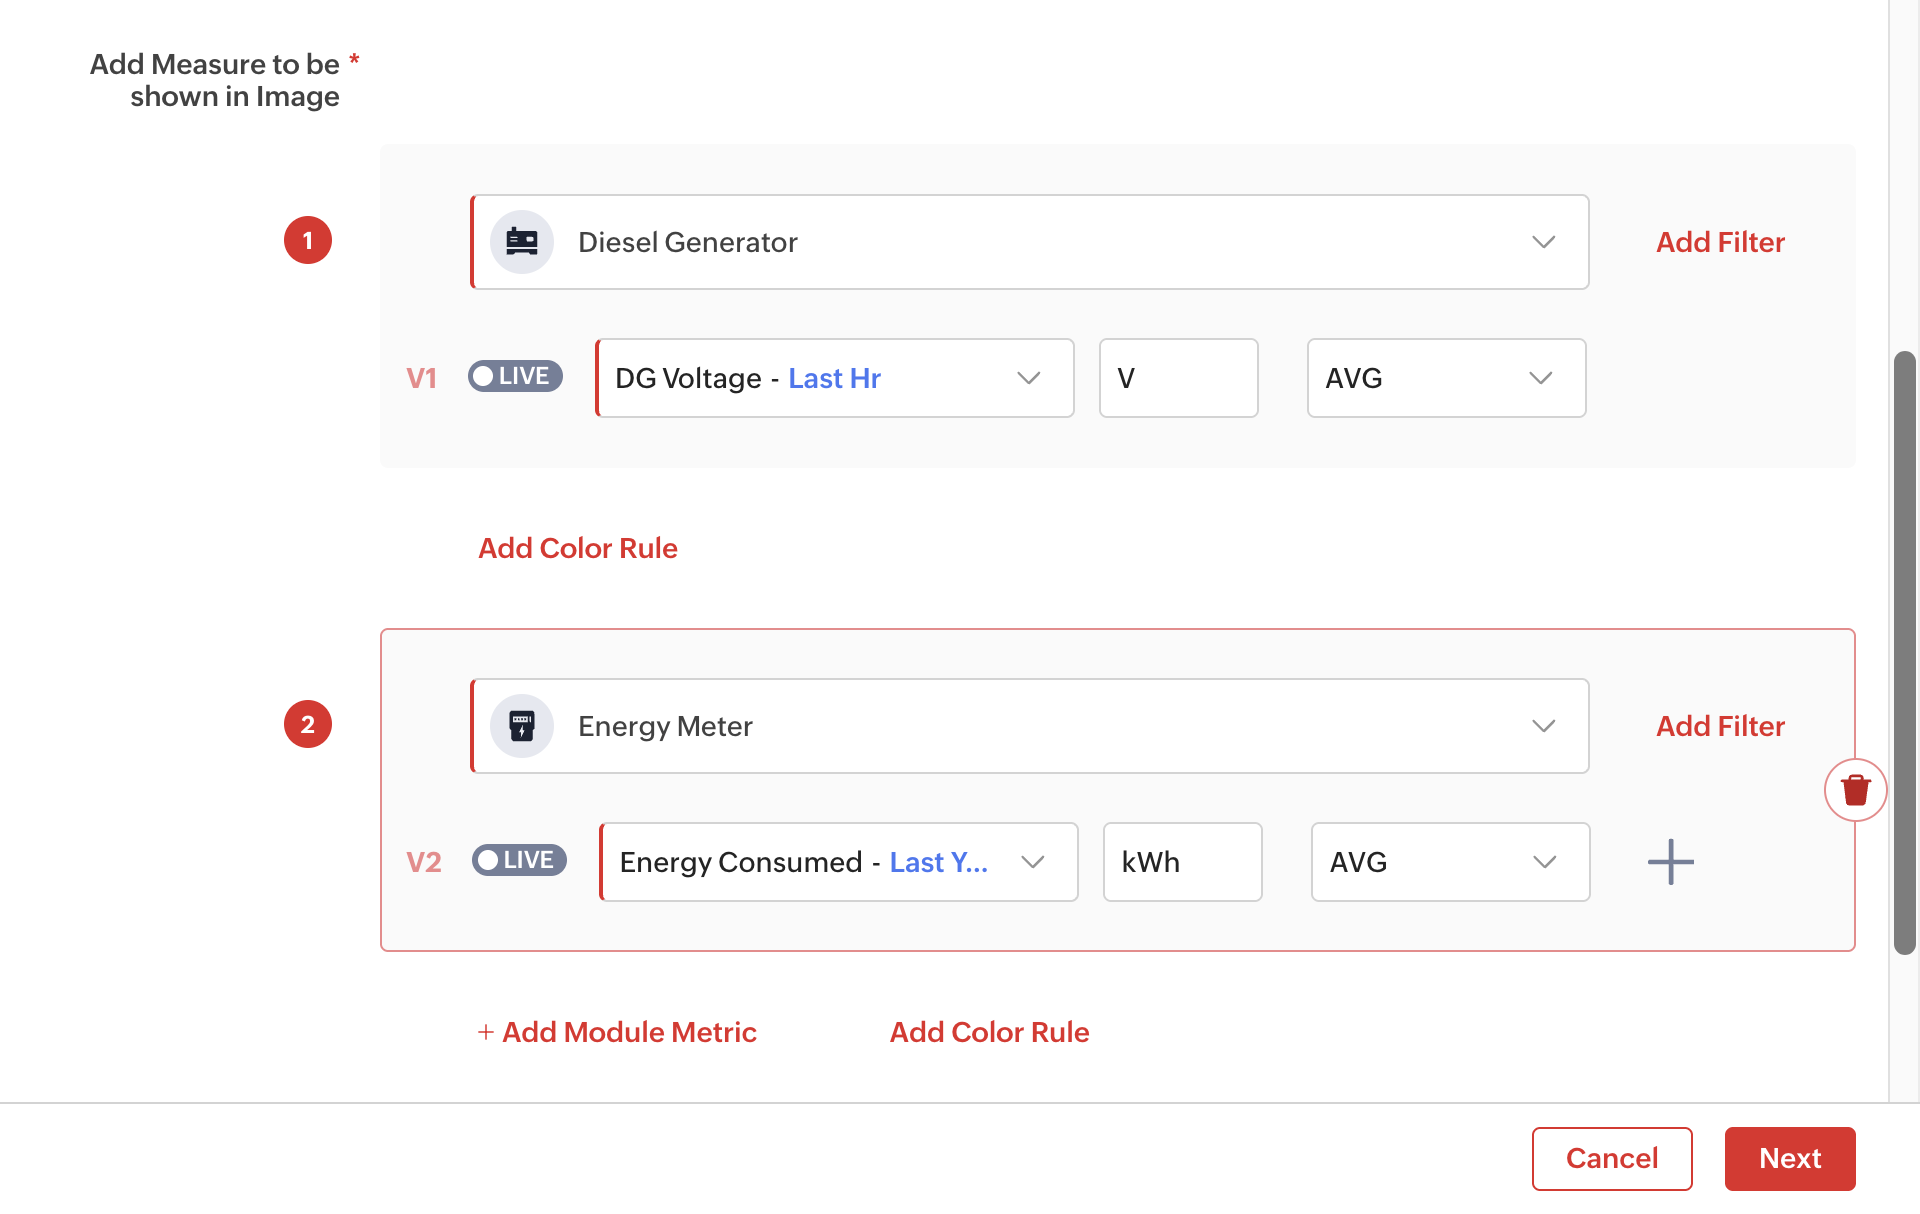
Task: Click the kWh unit input field
Action: (1182, 862)
